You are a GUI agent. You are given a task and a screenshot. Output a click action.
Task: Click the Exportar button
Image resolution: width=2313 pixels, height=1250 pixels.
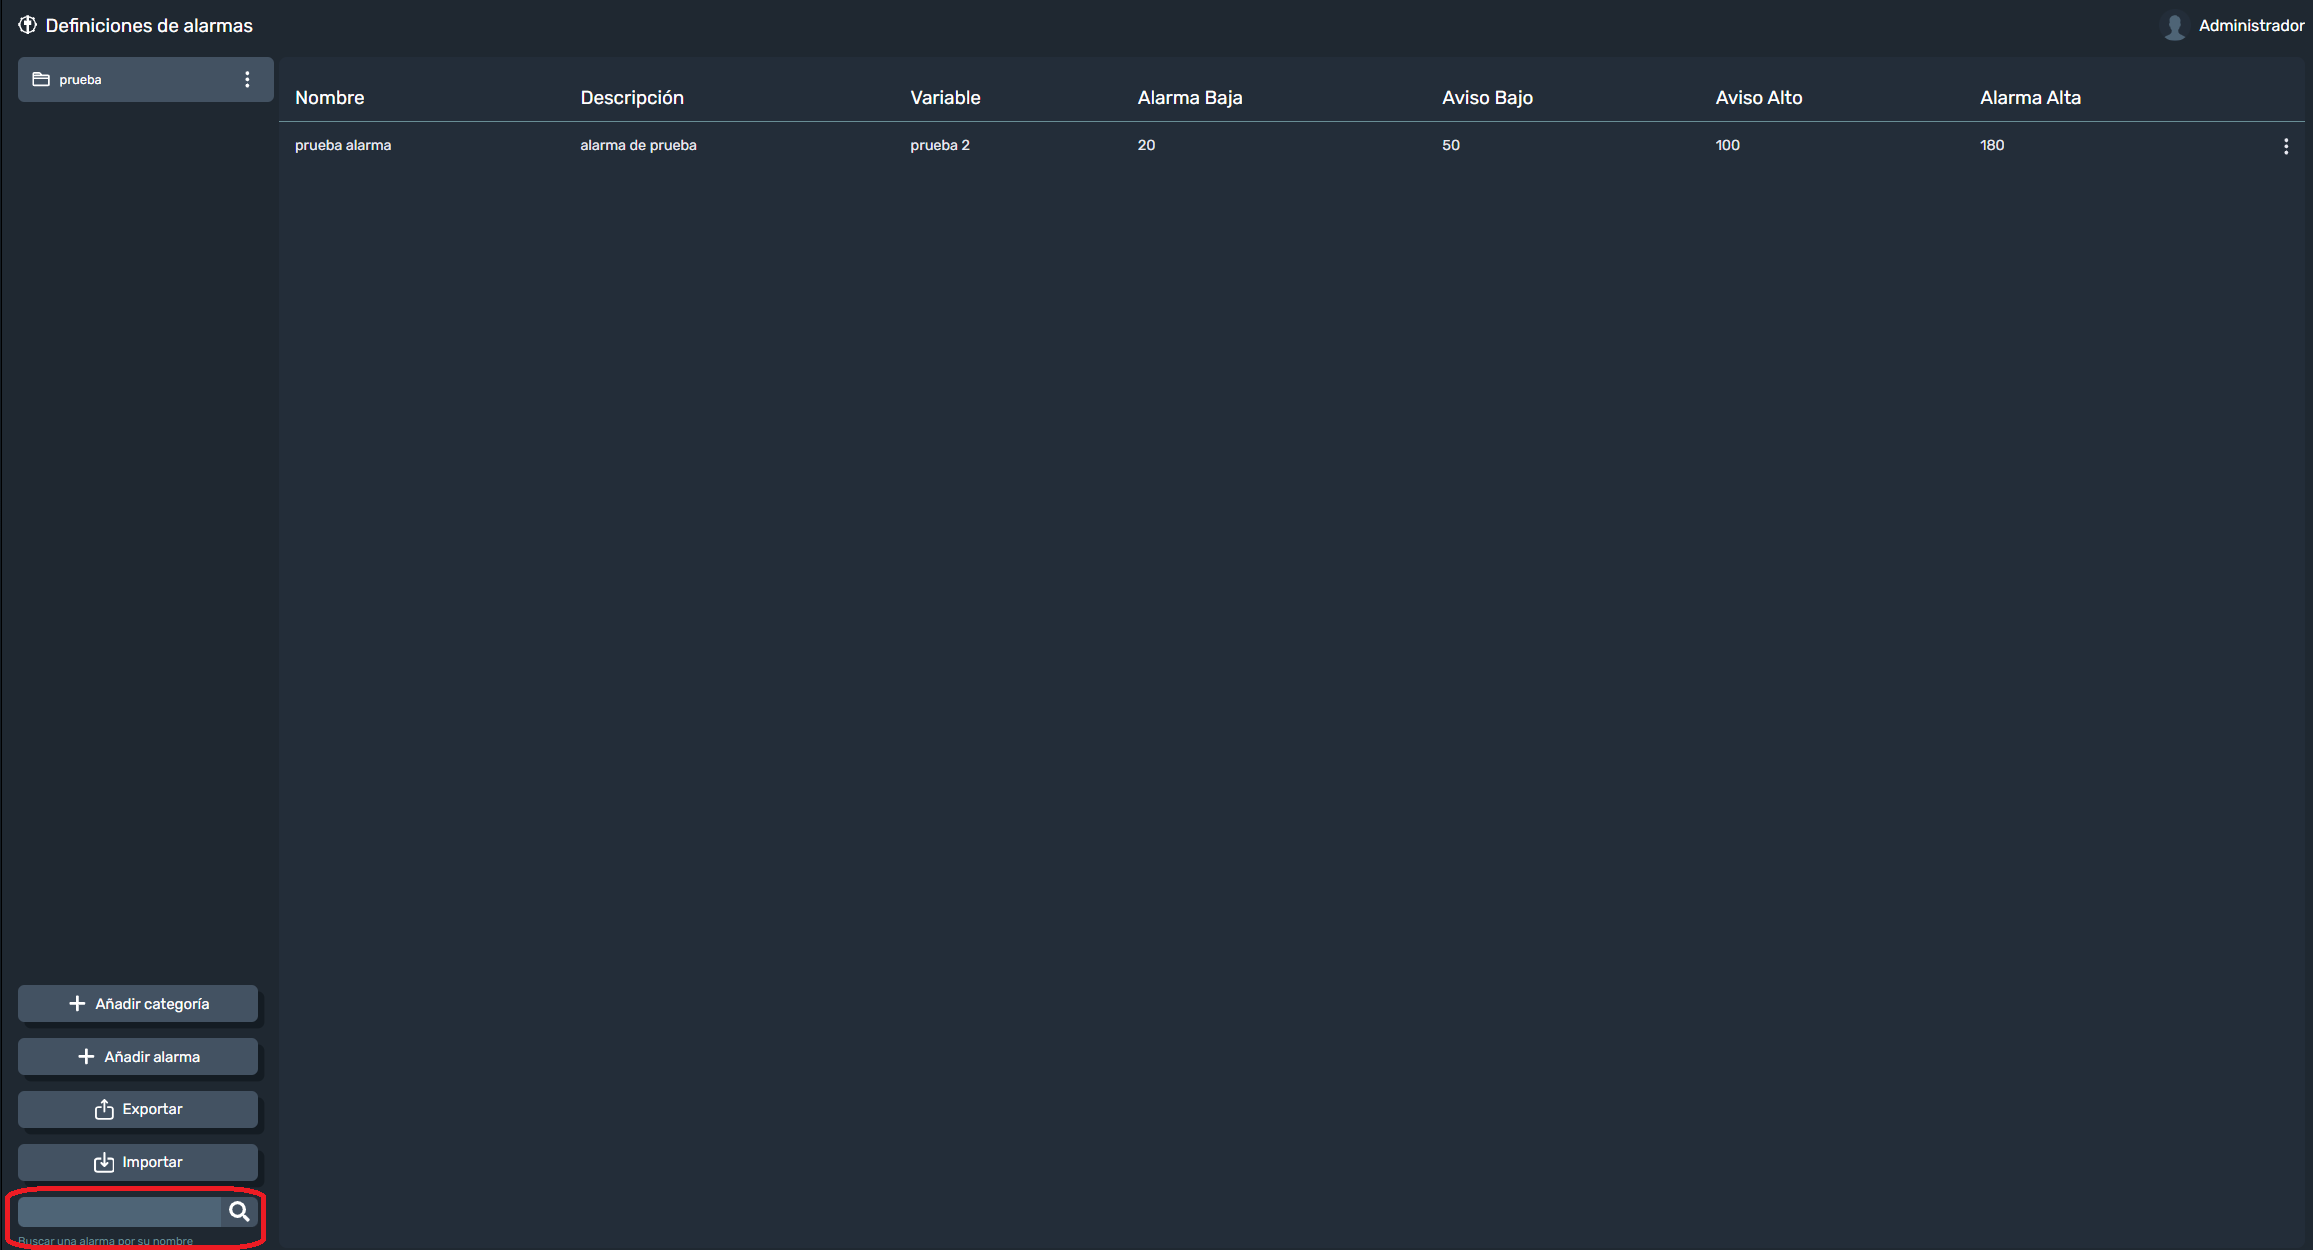[138, 1109]
